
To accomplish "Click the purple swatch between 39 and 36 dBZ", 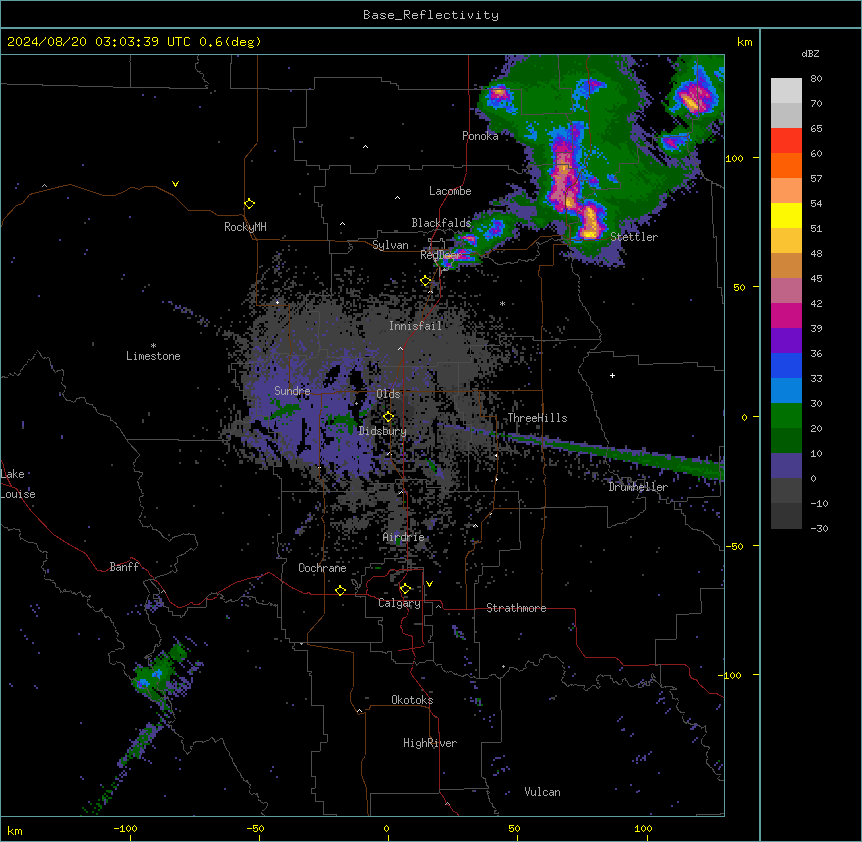I will click(x=786, y=340).
